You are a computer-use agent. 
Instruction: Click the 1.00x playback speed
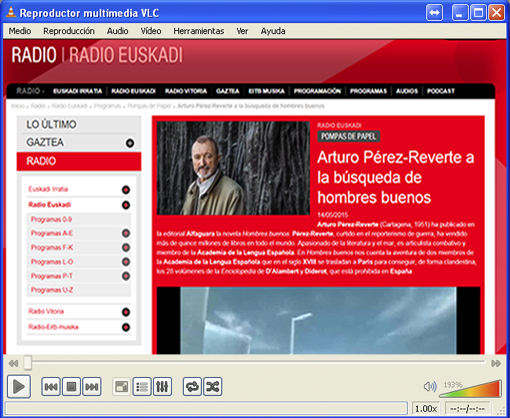426,408
